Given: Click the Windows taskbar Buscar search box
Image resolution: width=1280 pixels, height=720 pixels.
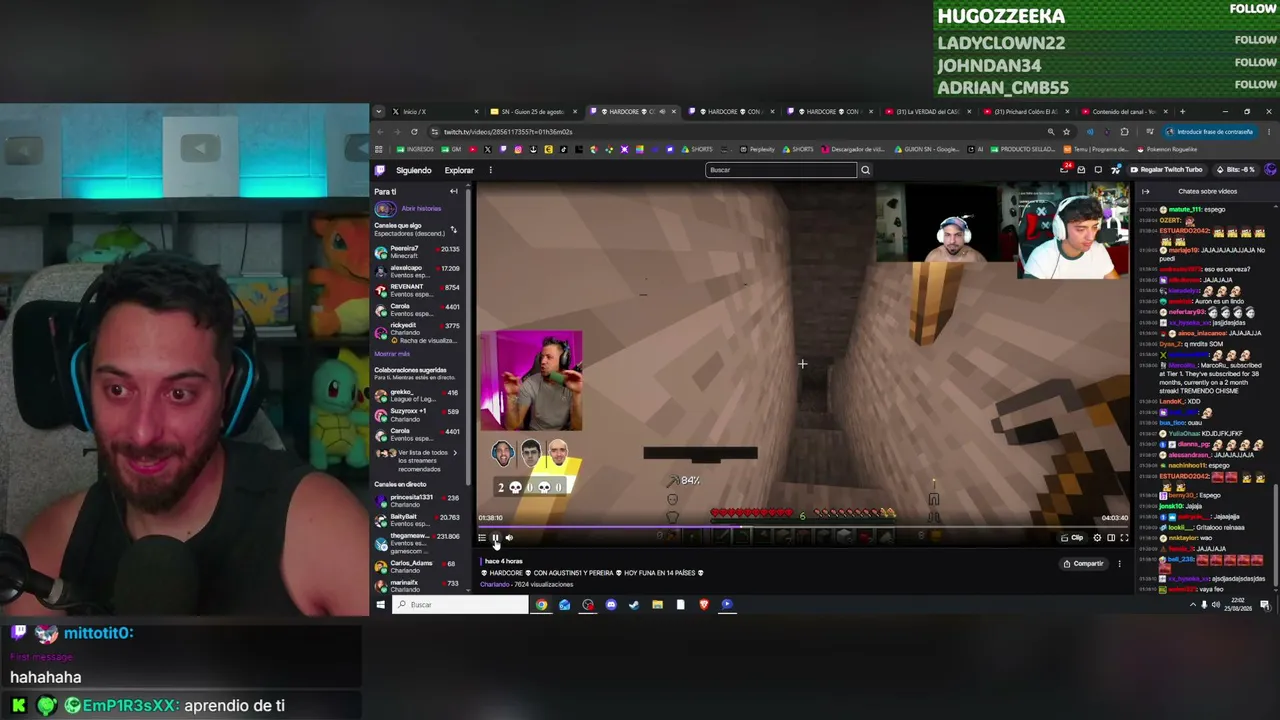Looking at the screenshot, I should [x=460, y=605].
